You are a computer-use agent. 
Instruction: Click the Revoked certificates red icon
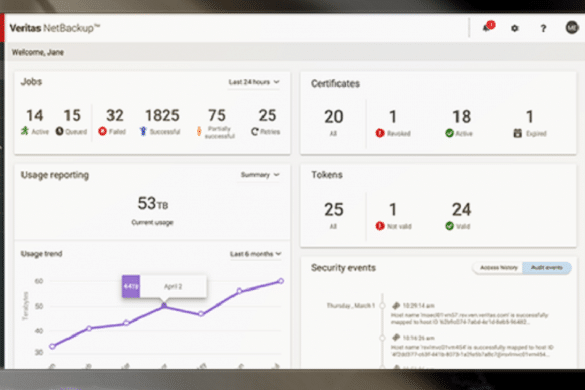380,133
